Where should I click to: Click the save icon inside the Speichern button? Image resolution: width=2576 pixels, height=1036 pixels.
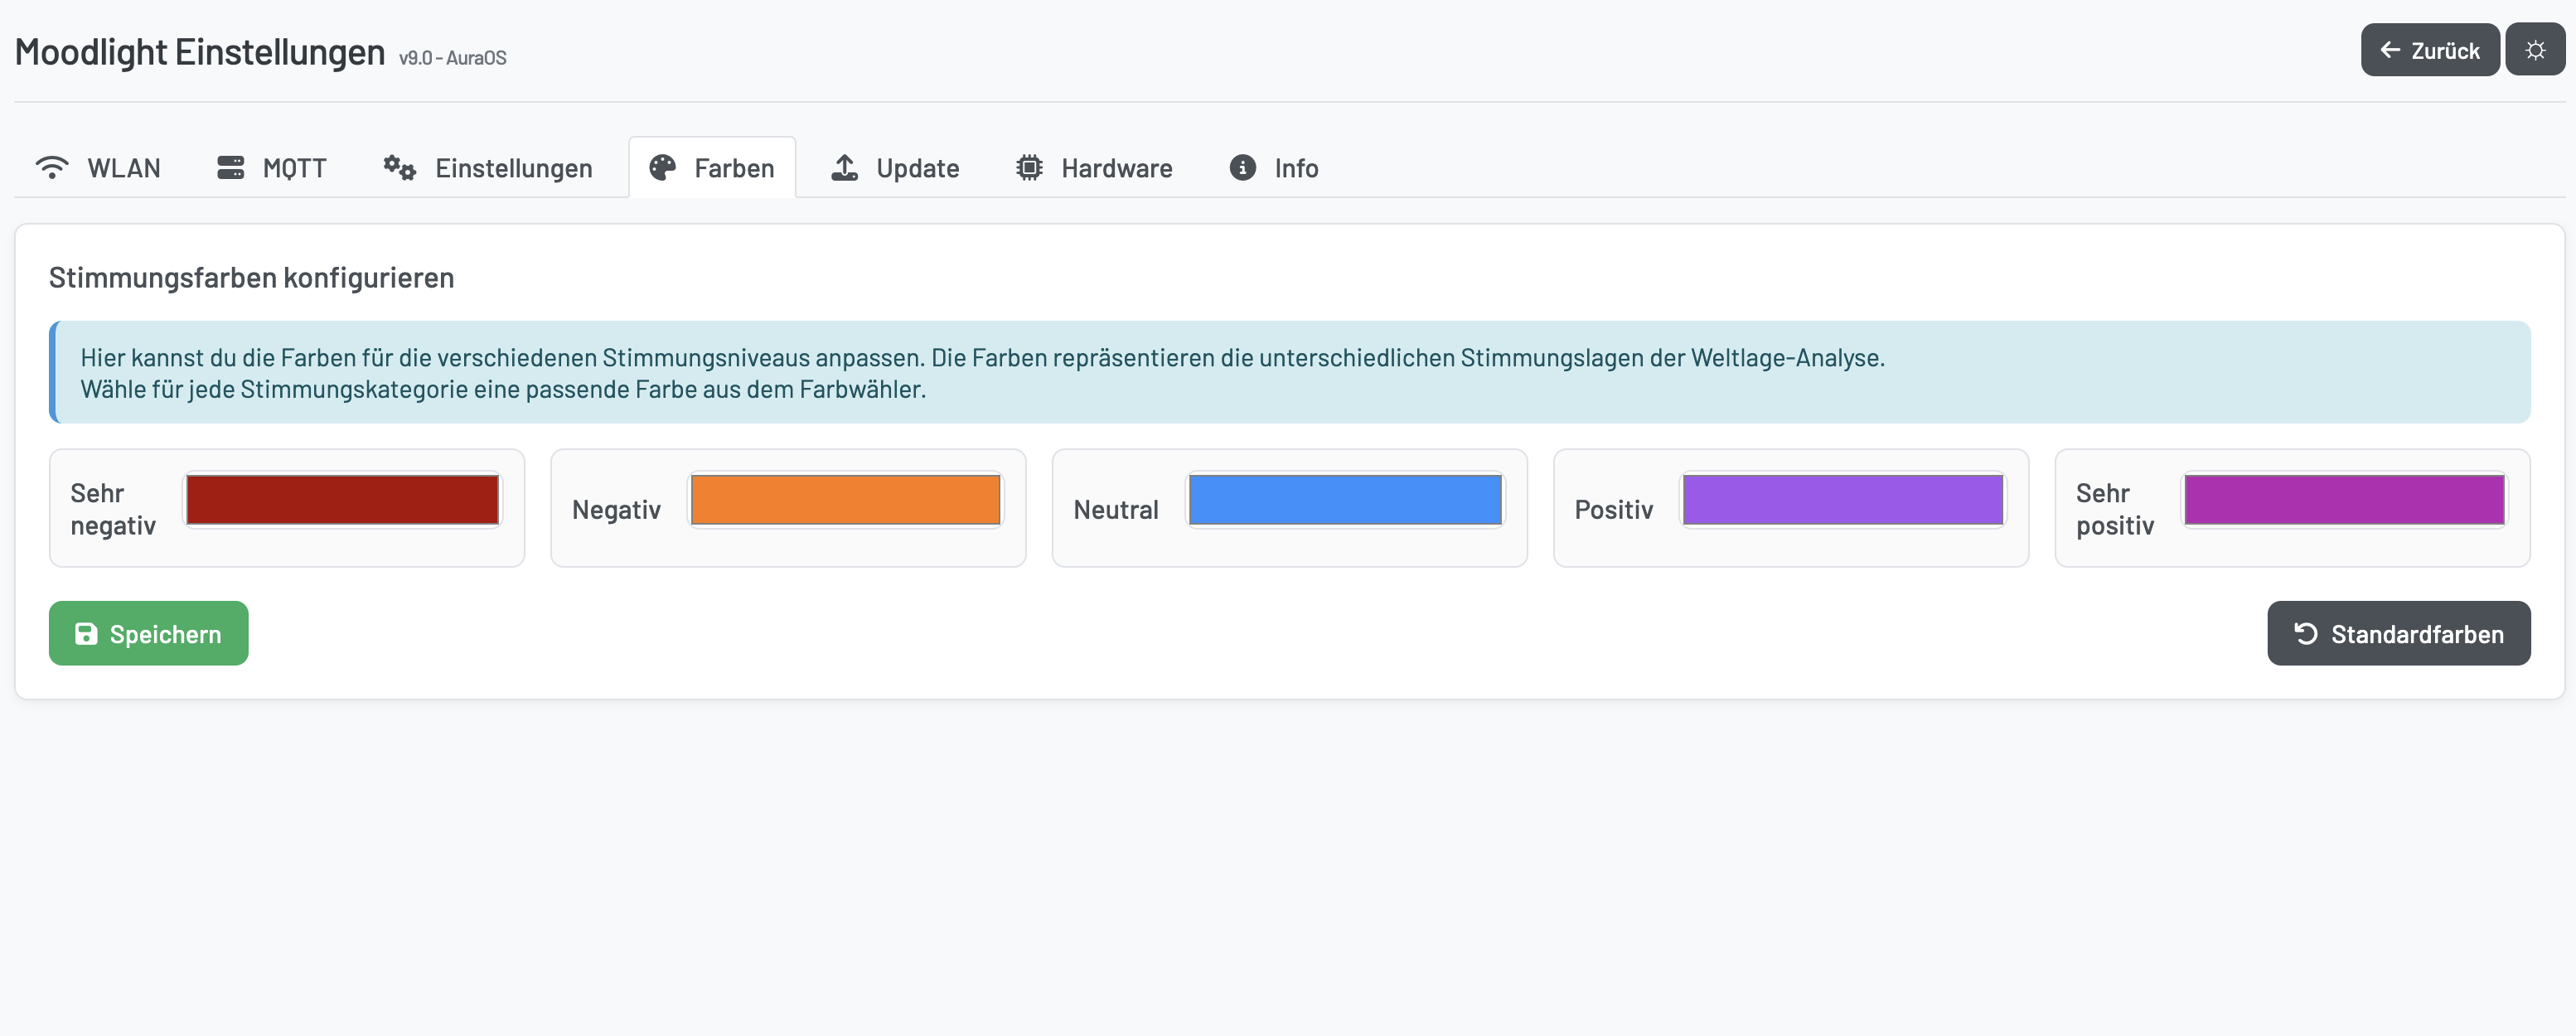[85, 632]
